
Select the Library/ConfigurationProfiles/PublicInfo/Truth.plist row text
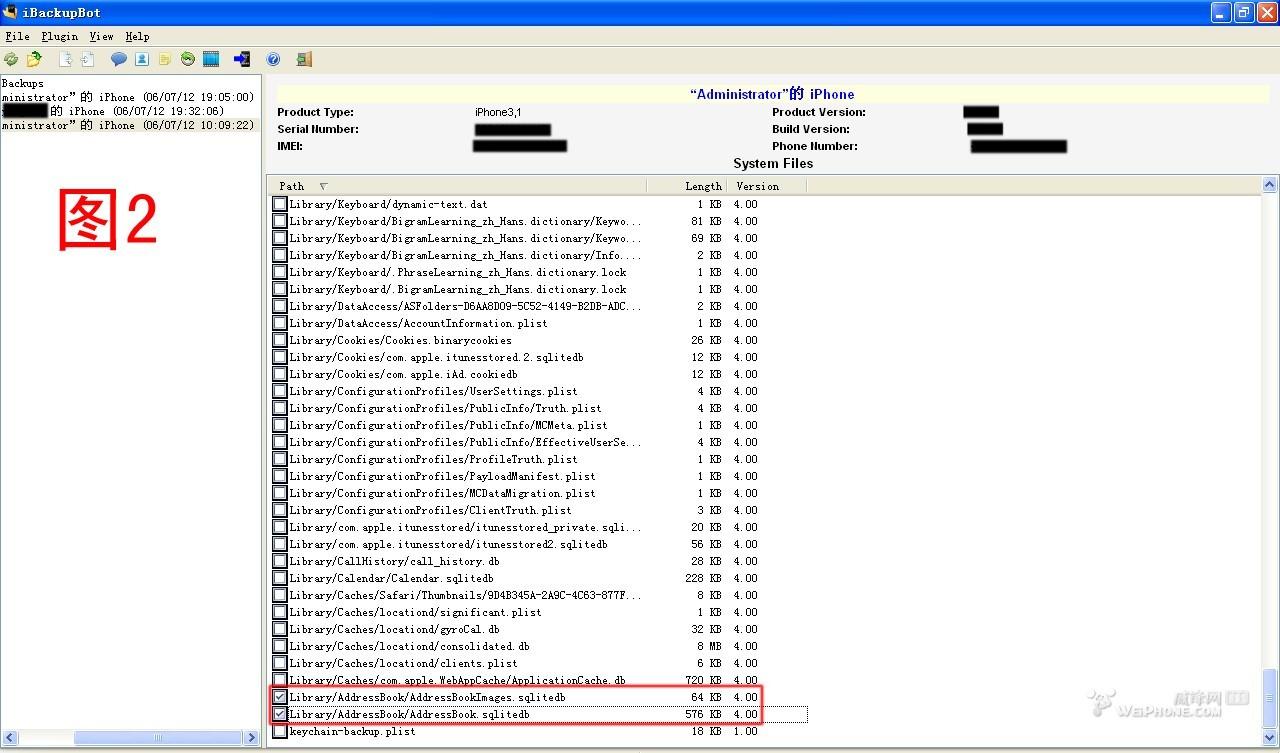point(445,408)
